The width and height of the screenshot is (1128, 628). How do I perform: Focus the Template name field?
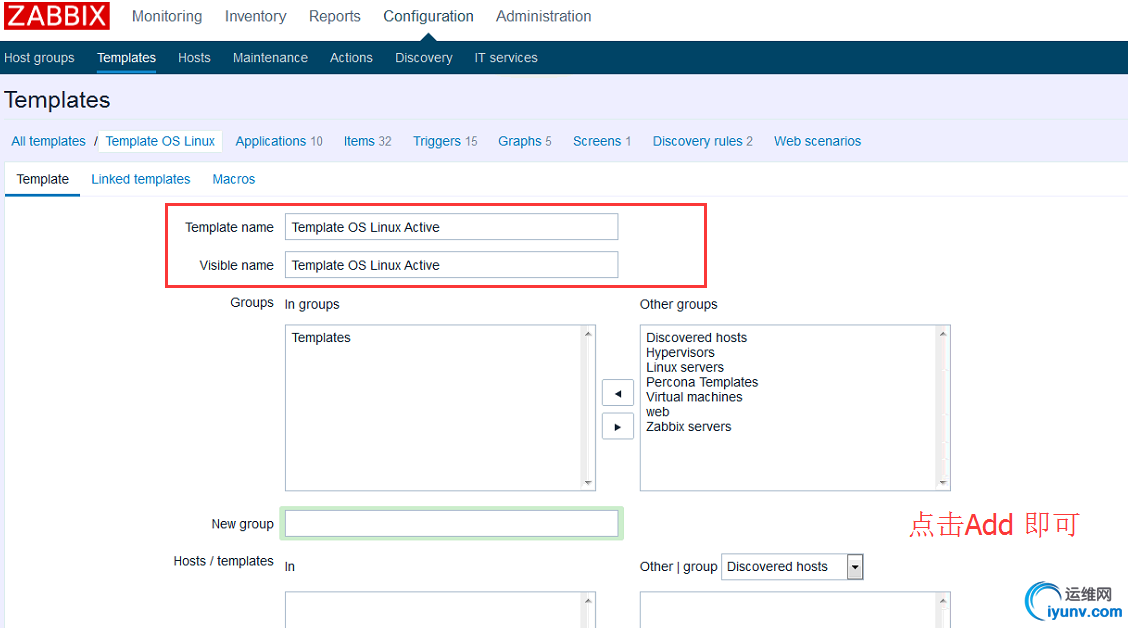pos(451,227)
